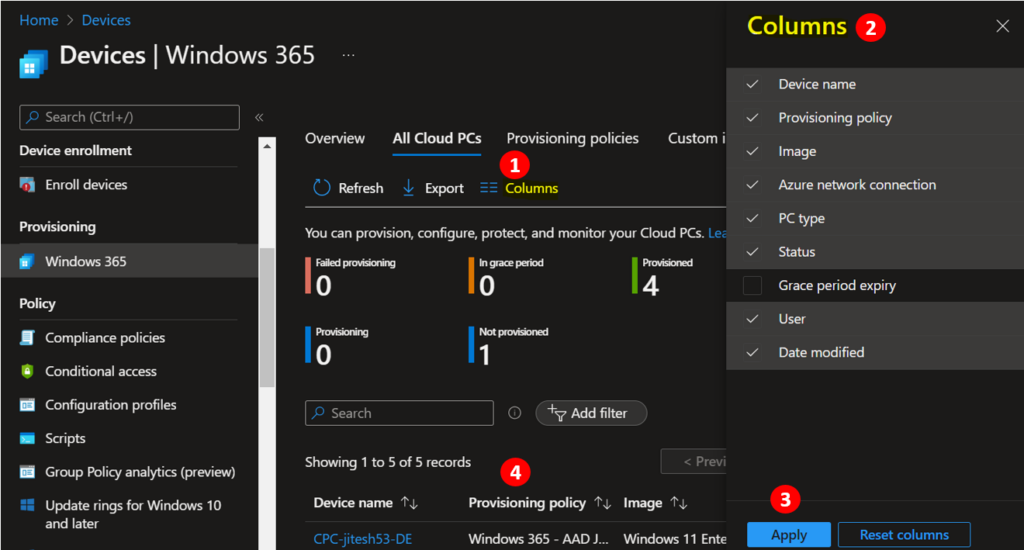
Task: Click the Refresh circular arrow icon
Action: [x=321, y=188]
